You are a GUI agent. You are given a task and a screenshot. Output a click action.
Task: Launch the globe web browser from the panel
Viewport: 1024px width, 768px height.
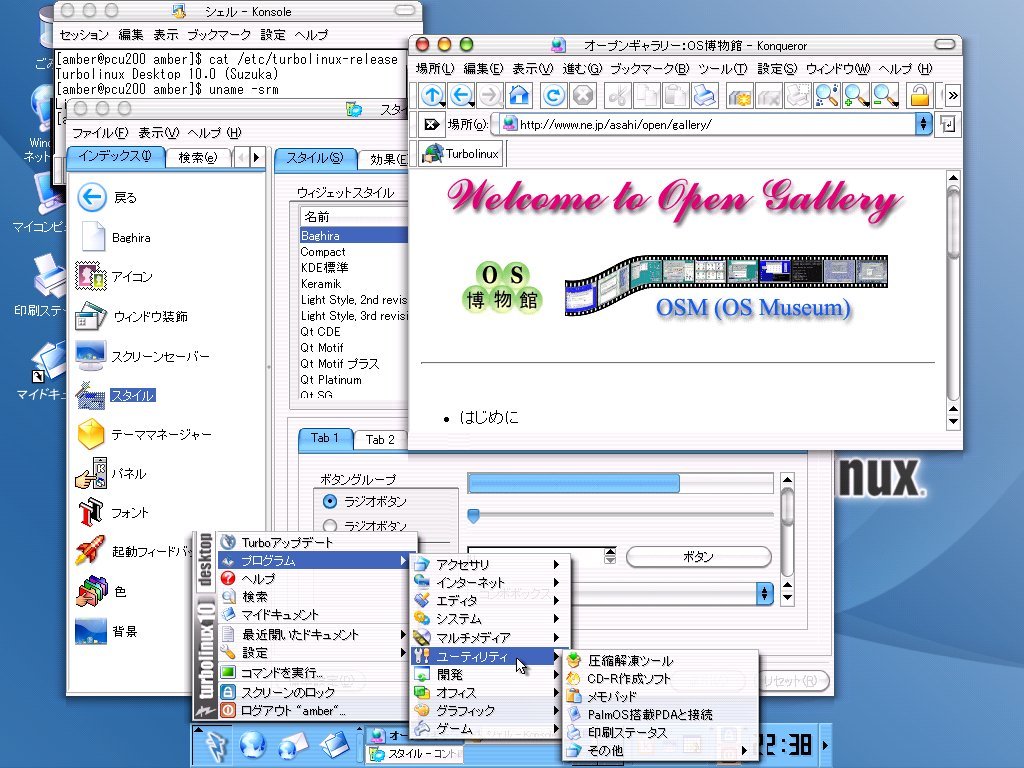[253, 746]
